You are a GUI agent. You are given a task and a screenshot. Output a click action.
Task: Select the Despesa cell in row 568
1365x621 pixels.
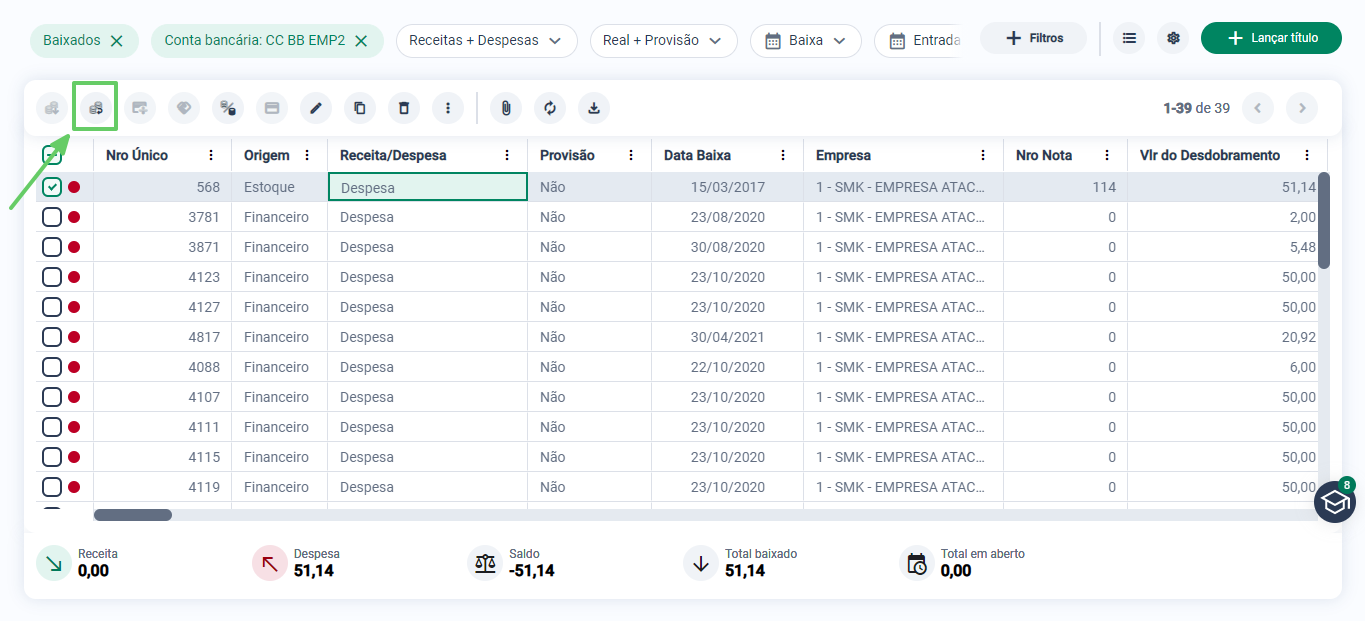[428, 187]
